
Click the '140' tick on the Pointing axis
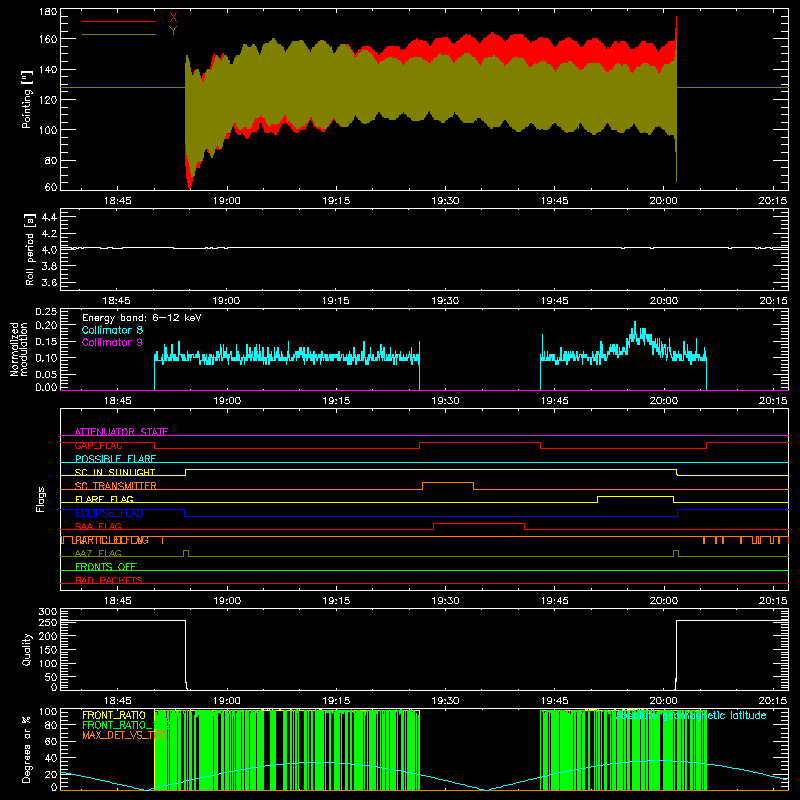click(48, 69)
